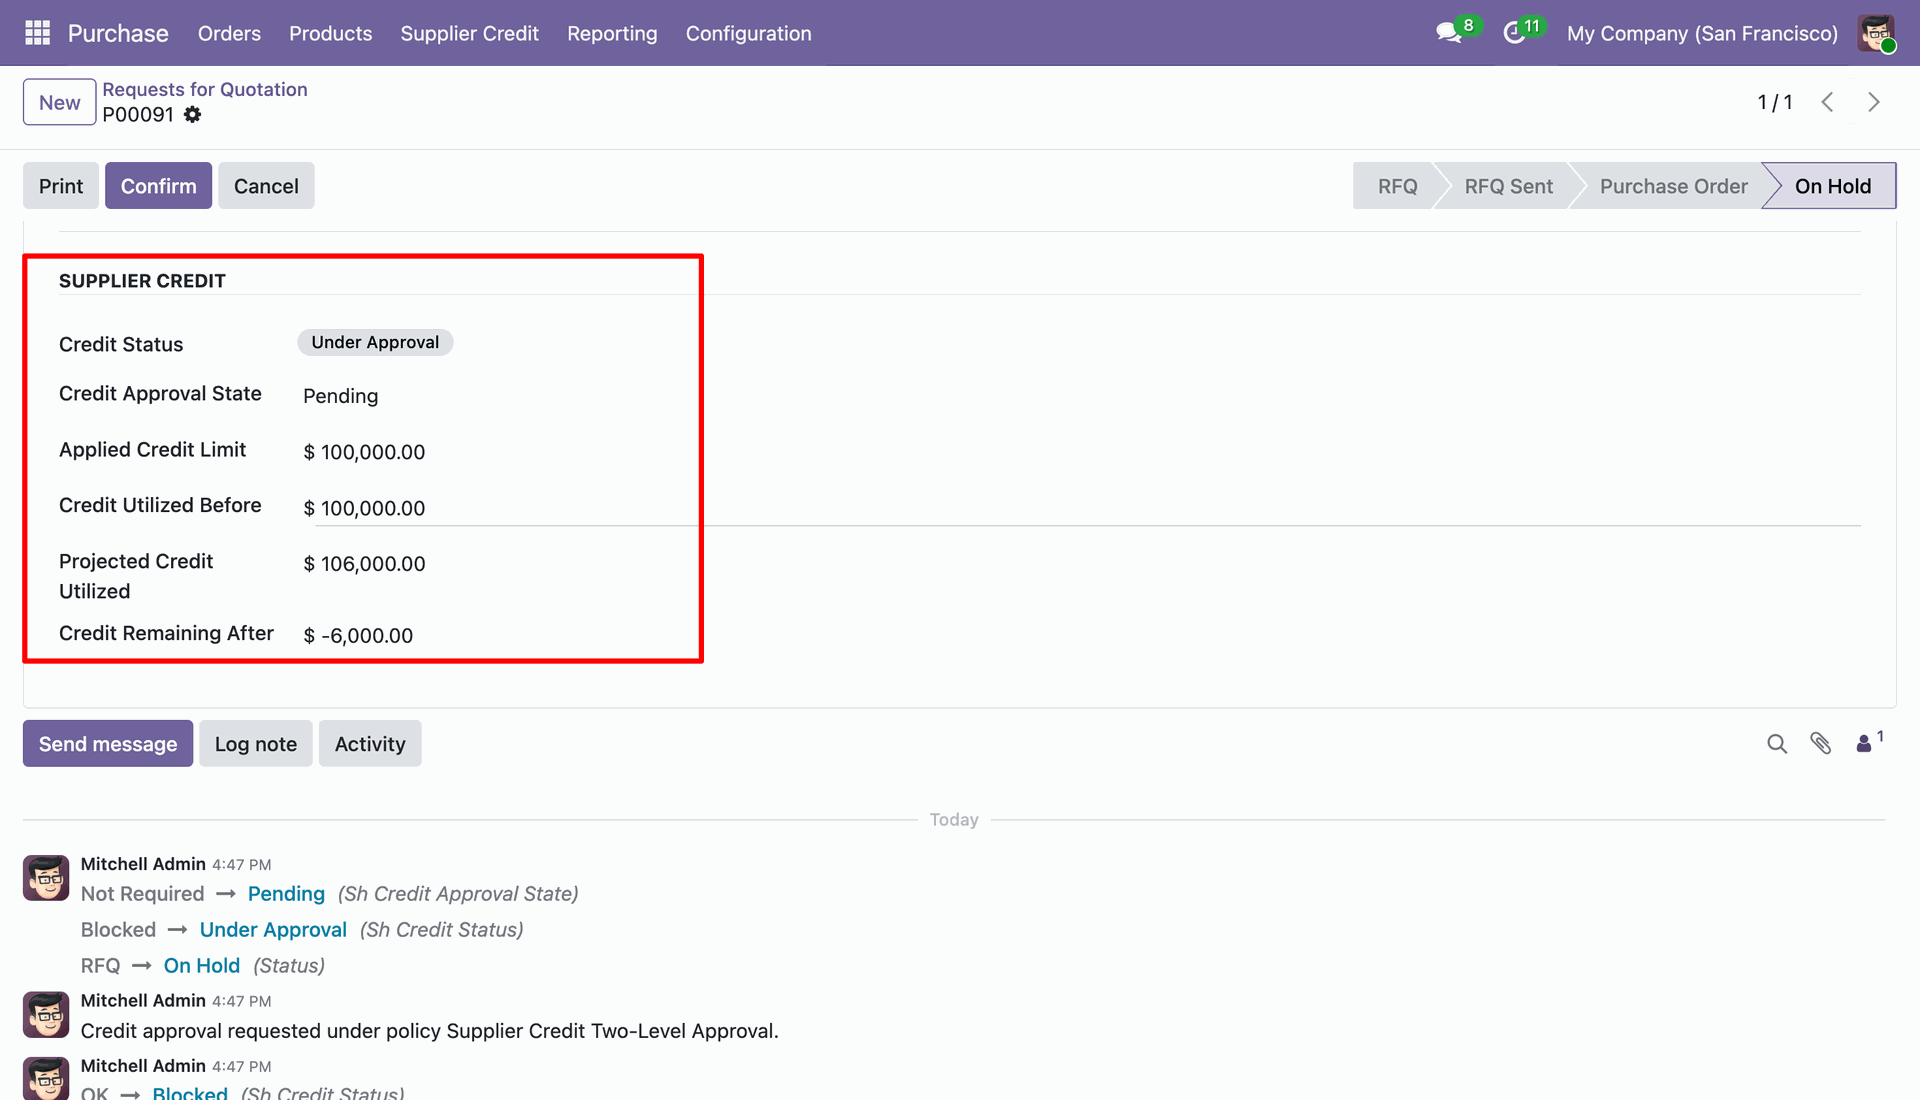1920x1100 pixels.
Task: Attach files with the paperclip icon
Action: (x=1820, y=744)
